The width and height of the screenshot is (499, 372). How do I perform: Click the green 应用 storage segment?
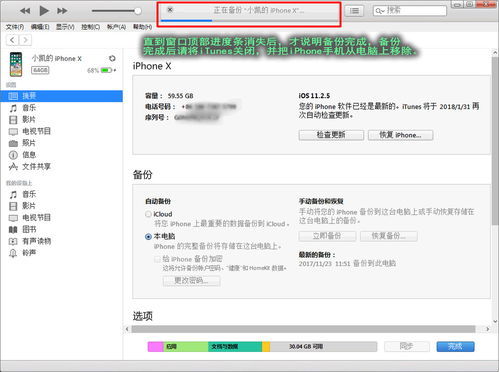[186, 347]
